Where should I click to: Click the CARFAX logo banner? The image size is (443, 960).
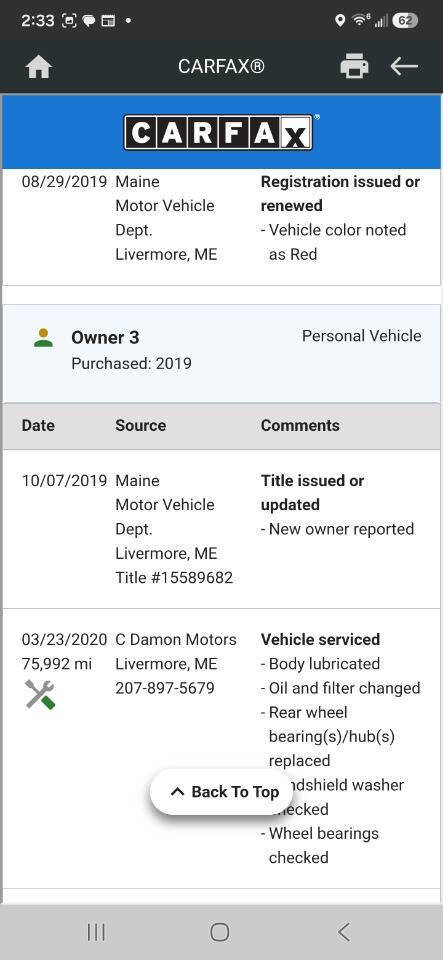tap(221, 132)
